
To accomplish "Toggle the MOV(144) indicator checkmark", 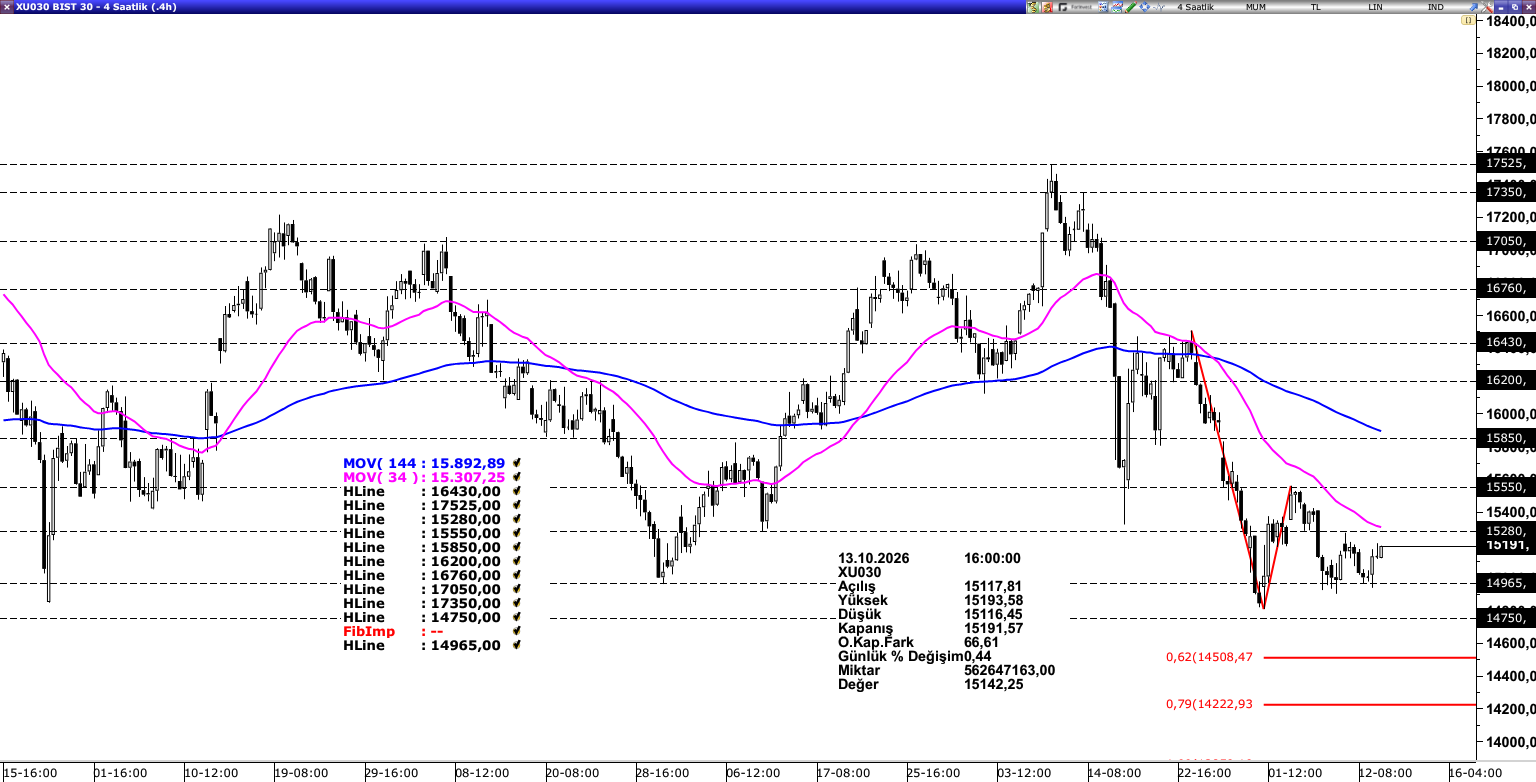I will click(x=516, y=463).
